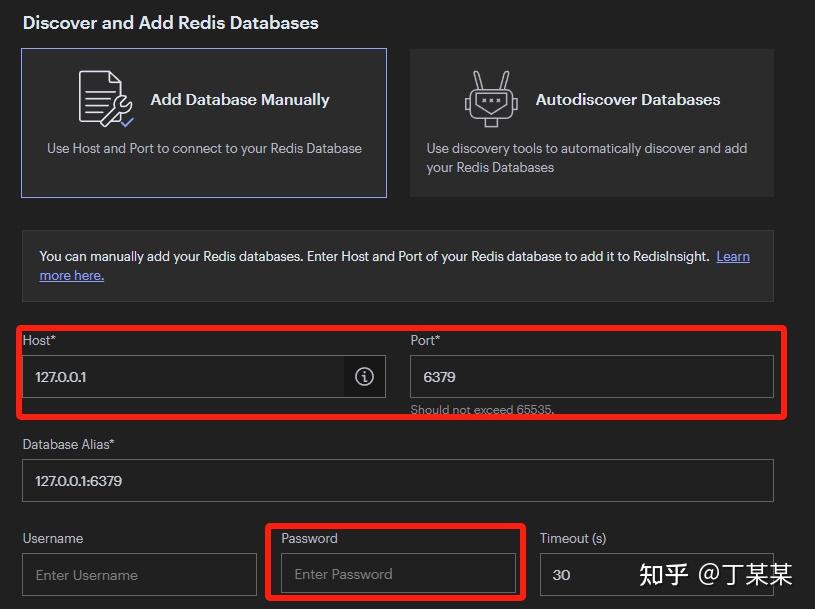Click the Host input field
The image size is (815, 609).
(183, 376)
